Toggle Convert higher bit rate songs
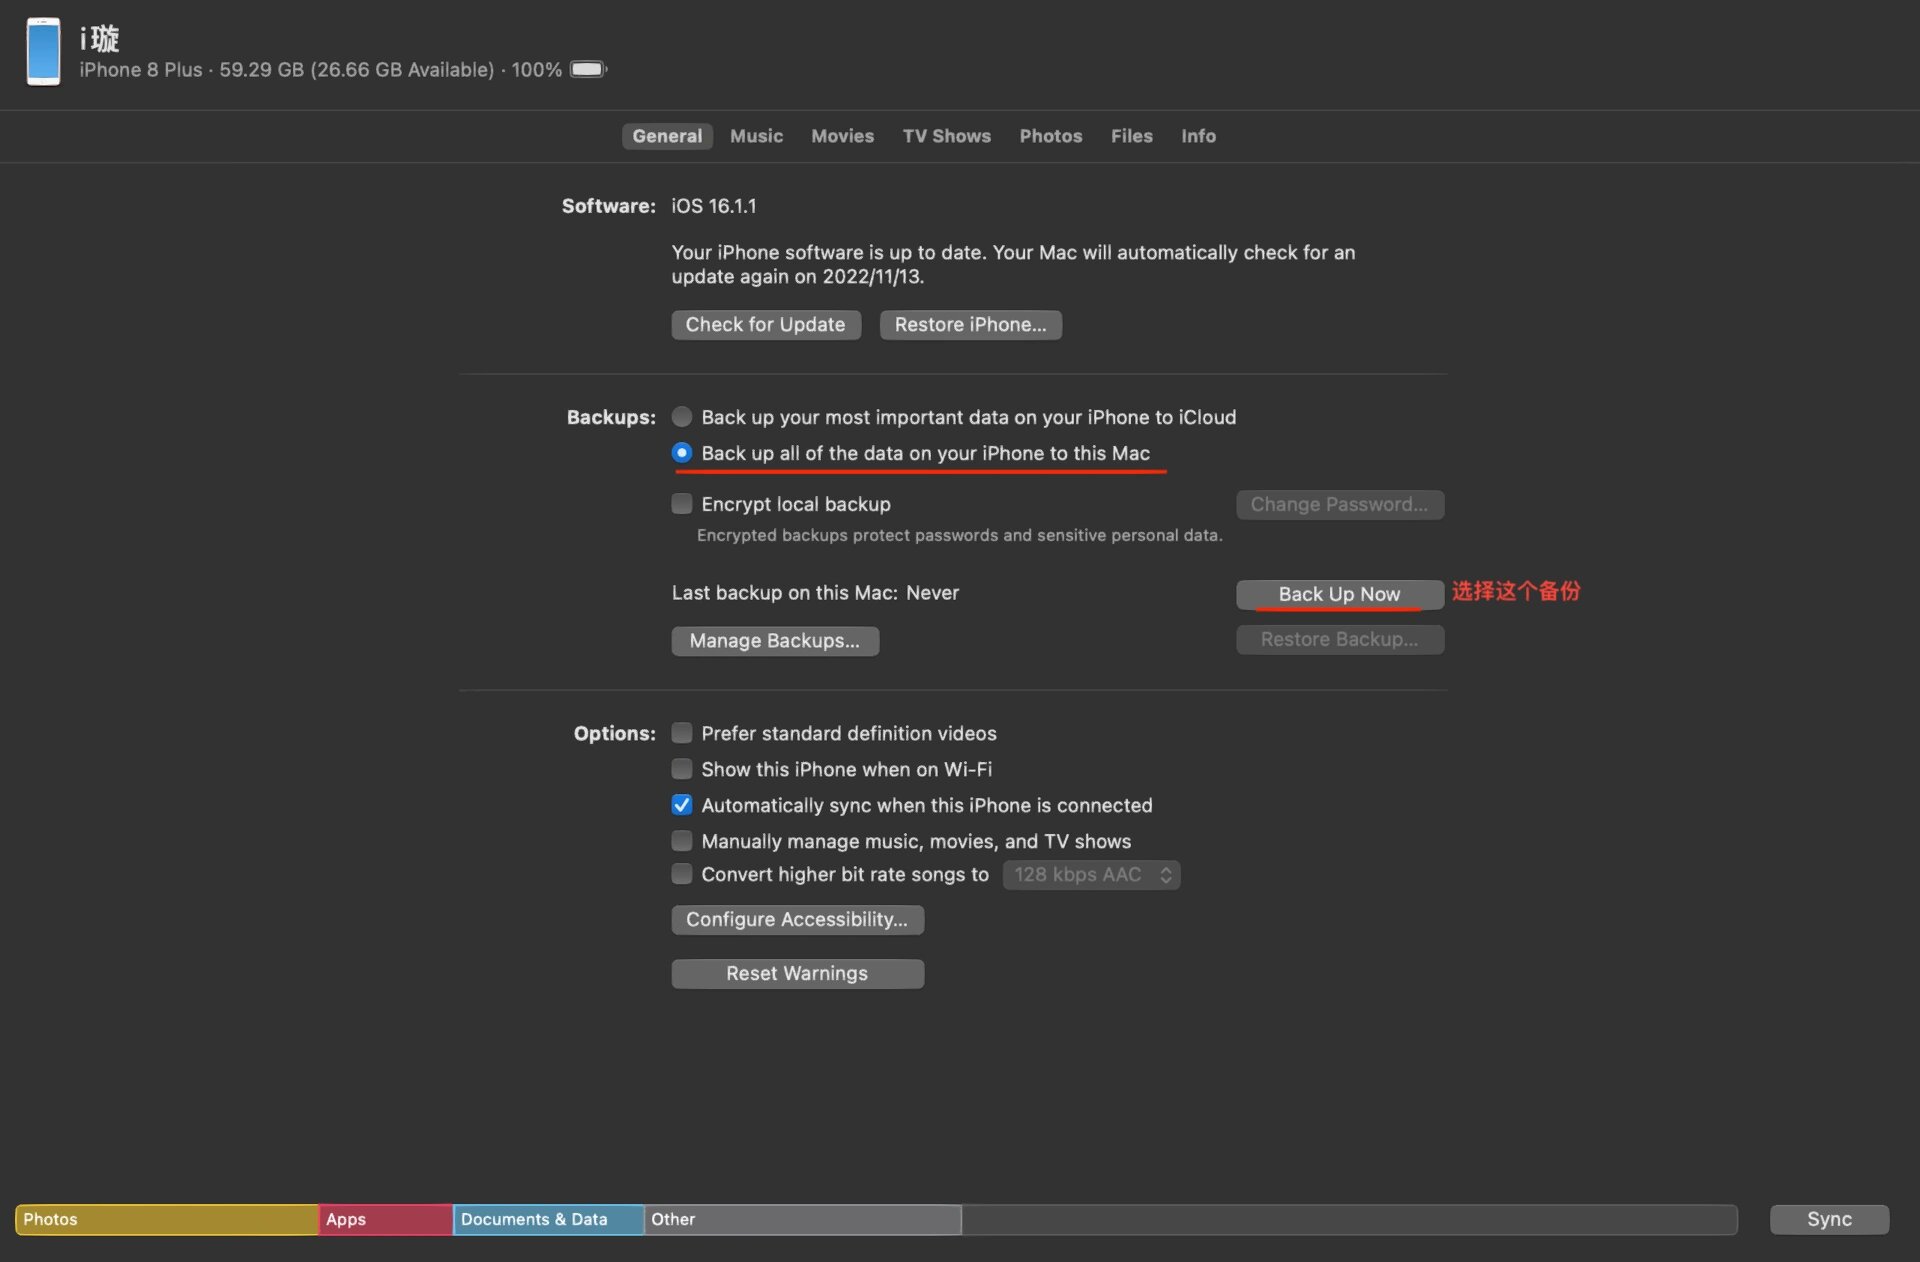 682,874
